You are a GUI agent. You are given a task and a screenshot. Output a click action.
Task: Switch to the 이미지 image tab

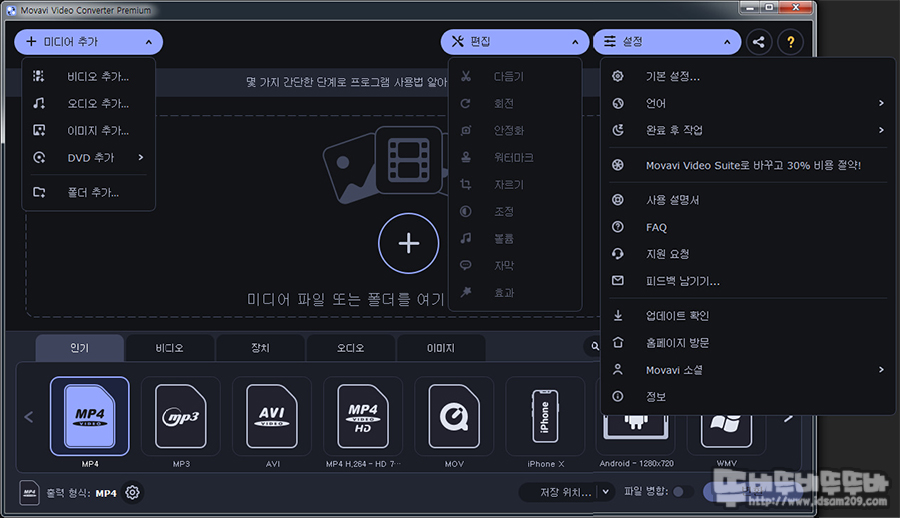pyautogui.click(x=441, y=348)
